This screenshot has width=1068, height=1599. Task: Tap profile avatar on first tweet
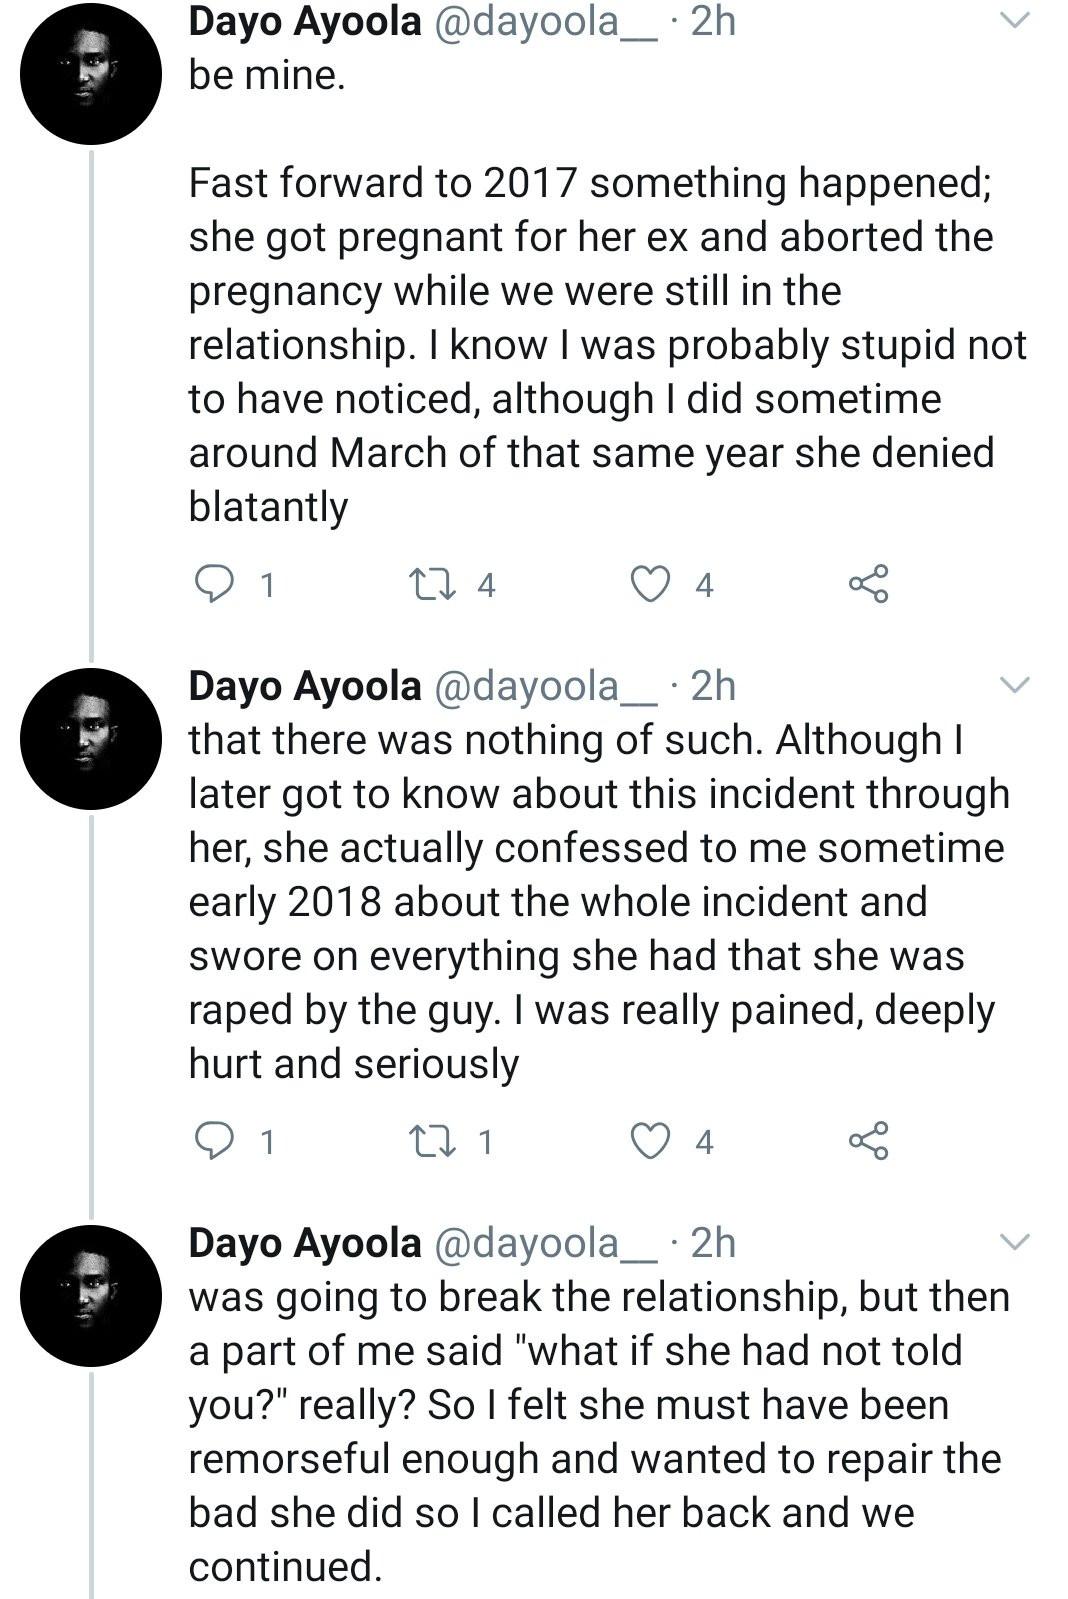point(91,75)
